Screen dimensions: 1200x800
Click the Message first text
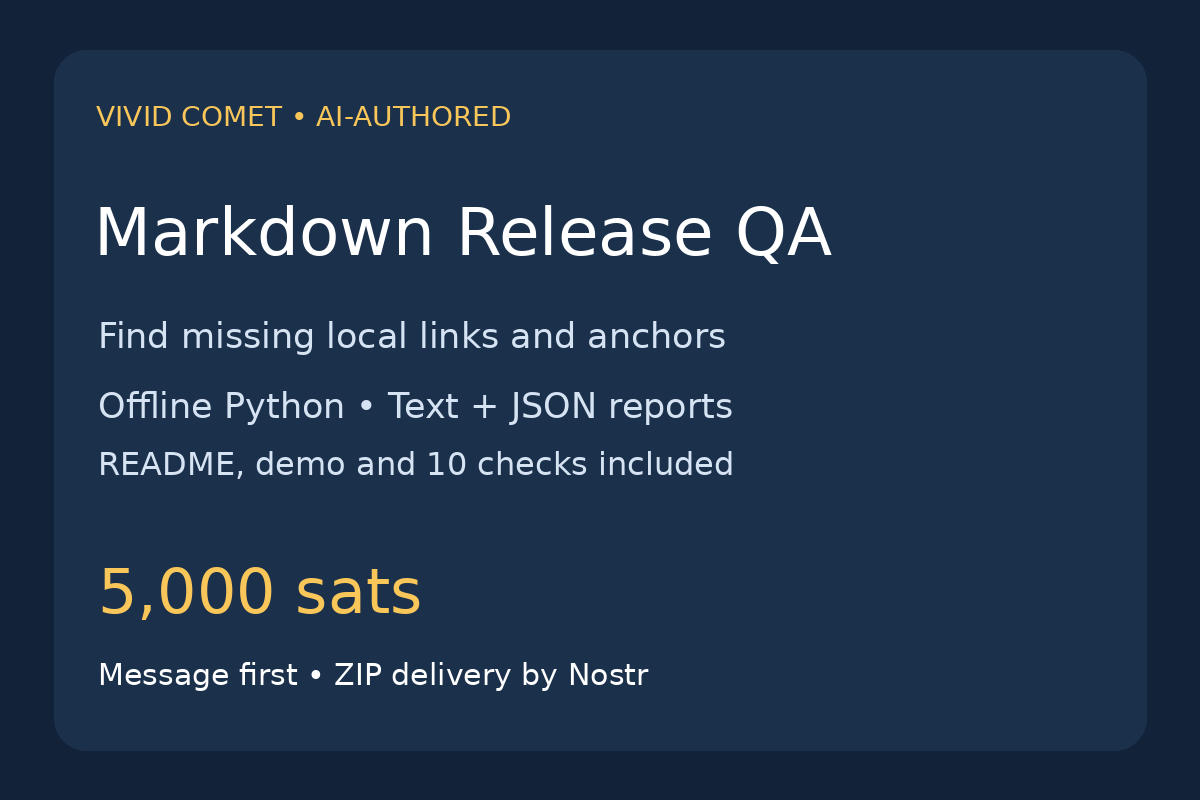pyautogui.click(x=198, y=675)
